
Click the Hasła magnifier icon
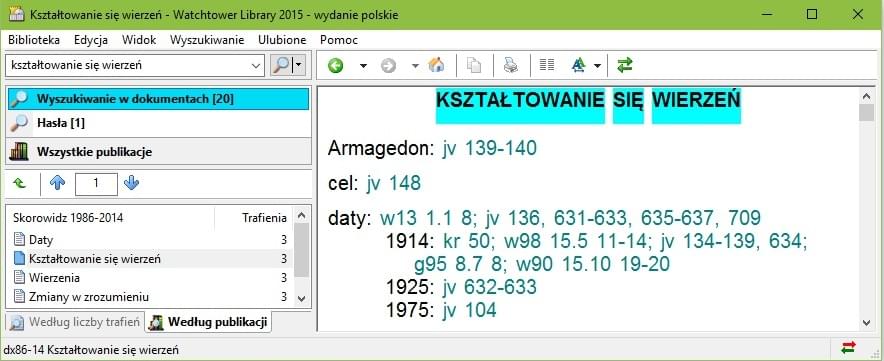point(19,122)
